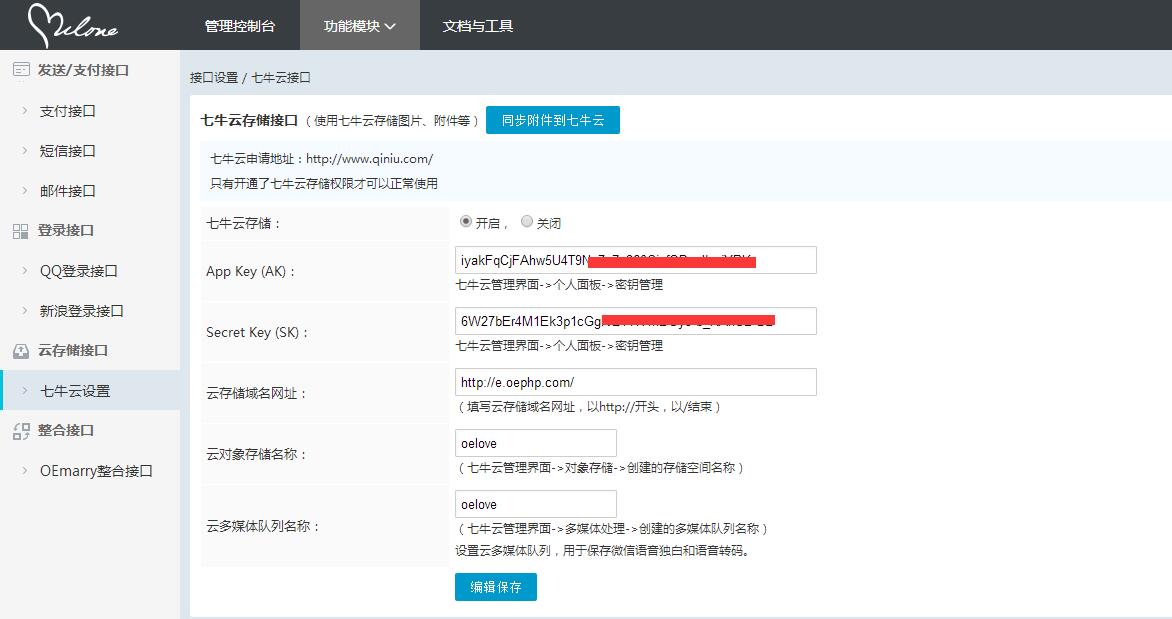The image size is (1172, 619).
Task: Select the 开启 radio button
Action: pos(466,221)
